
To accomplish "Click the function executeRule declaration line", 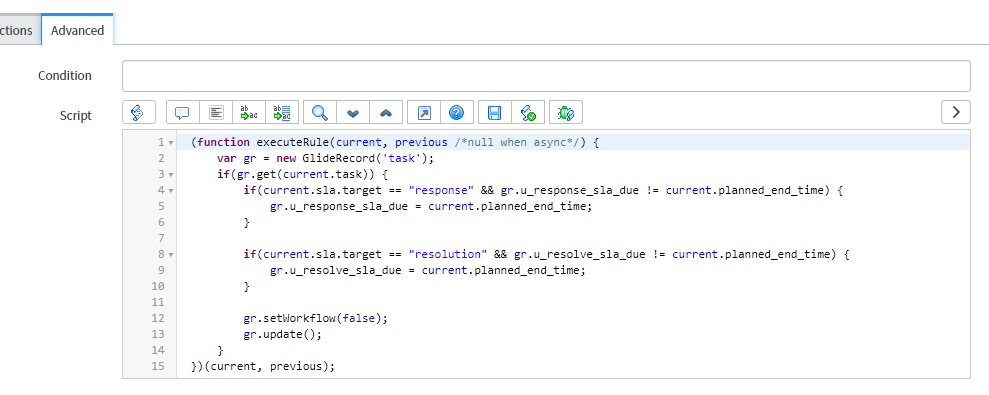I will pyautogui.click(x=395, y=143).
